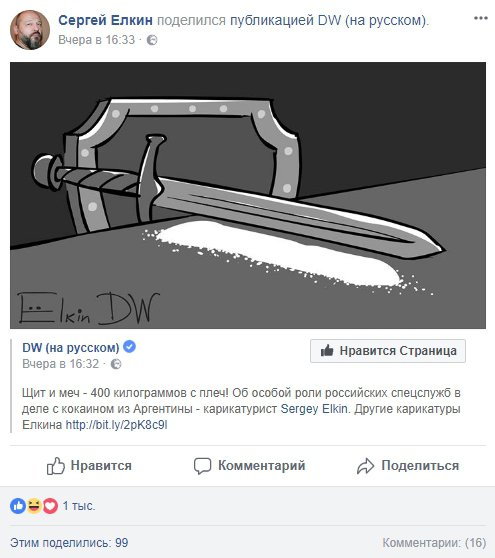Click the public globe icon beside Вчера в 16:33
Viewport: 495px width, 558px height.
(x=152, y=40)
